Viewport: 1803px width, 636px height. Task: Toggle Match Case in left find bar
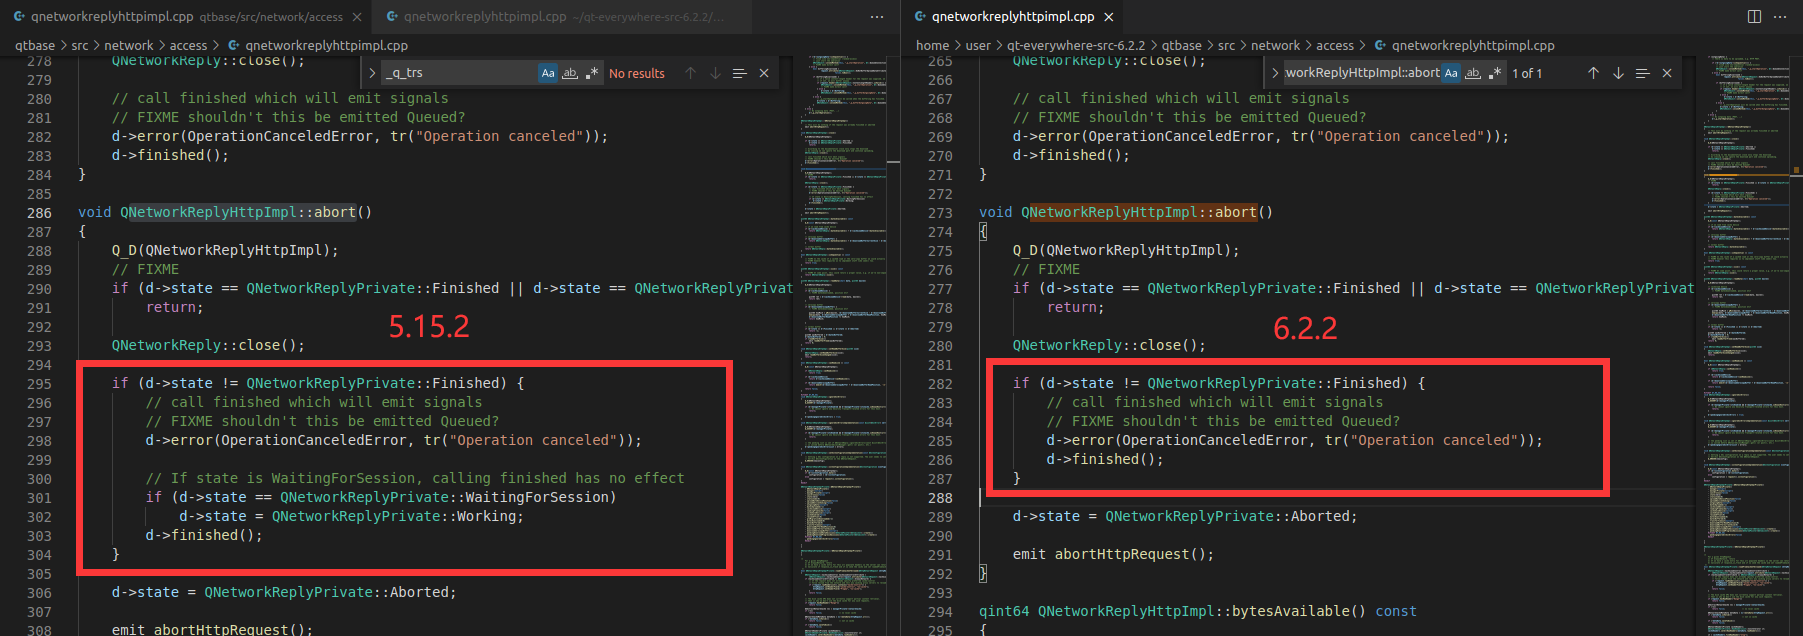click(548, 73)
